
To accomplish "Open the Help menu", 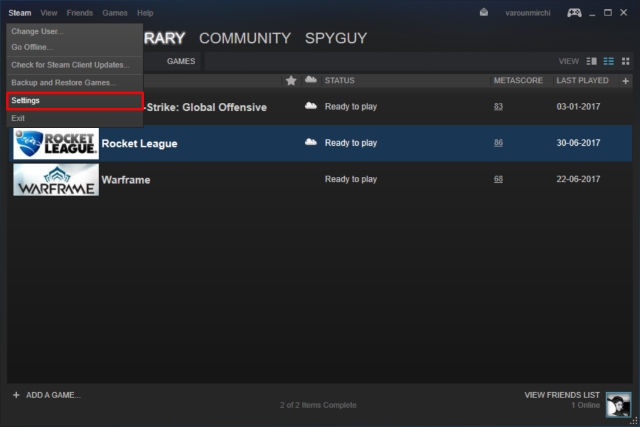I will click(145, 13).
